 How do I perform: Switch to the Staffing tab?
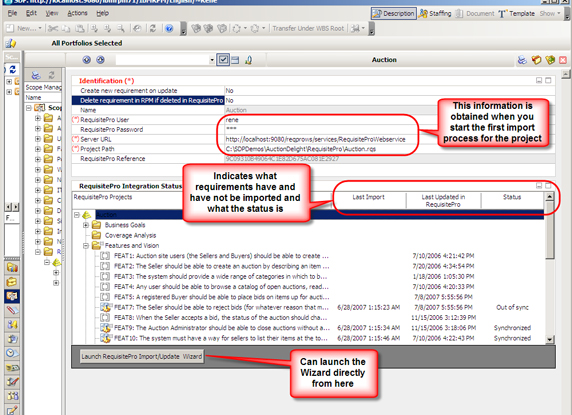point(435,13)
